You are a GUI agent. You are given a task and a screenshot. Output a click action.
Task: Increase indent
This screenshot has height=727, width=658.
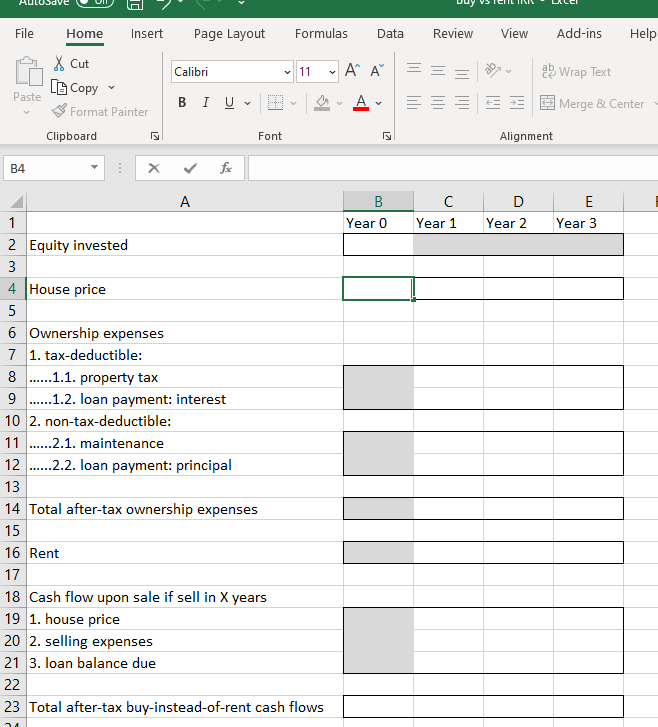point(517,102)
